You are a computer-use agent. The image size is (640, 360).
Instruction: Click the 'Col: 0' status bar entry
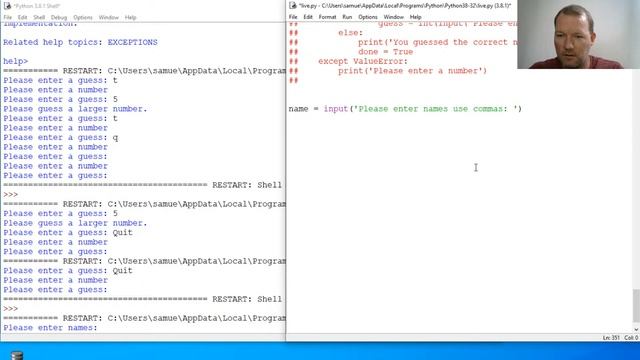[631, 338]
